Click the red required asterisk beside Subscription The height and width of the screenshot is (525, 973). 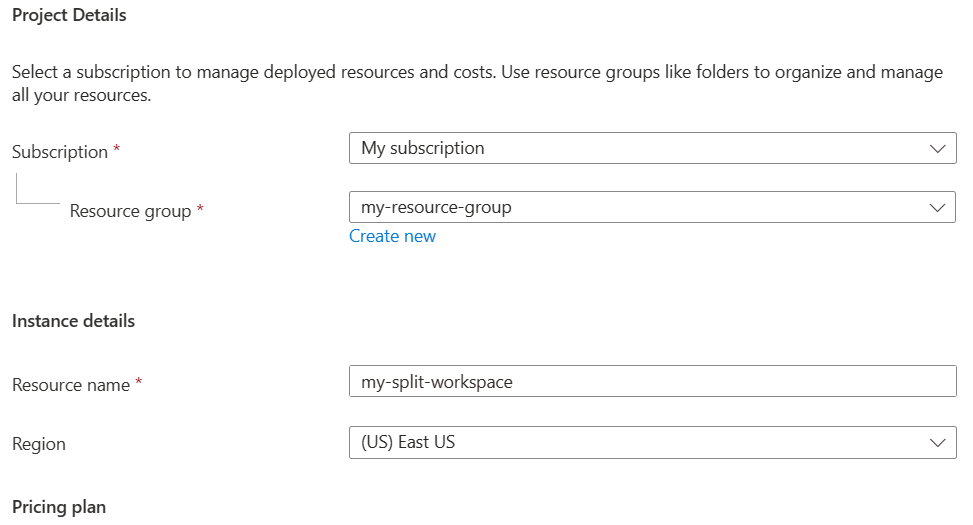117,150
